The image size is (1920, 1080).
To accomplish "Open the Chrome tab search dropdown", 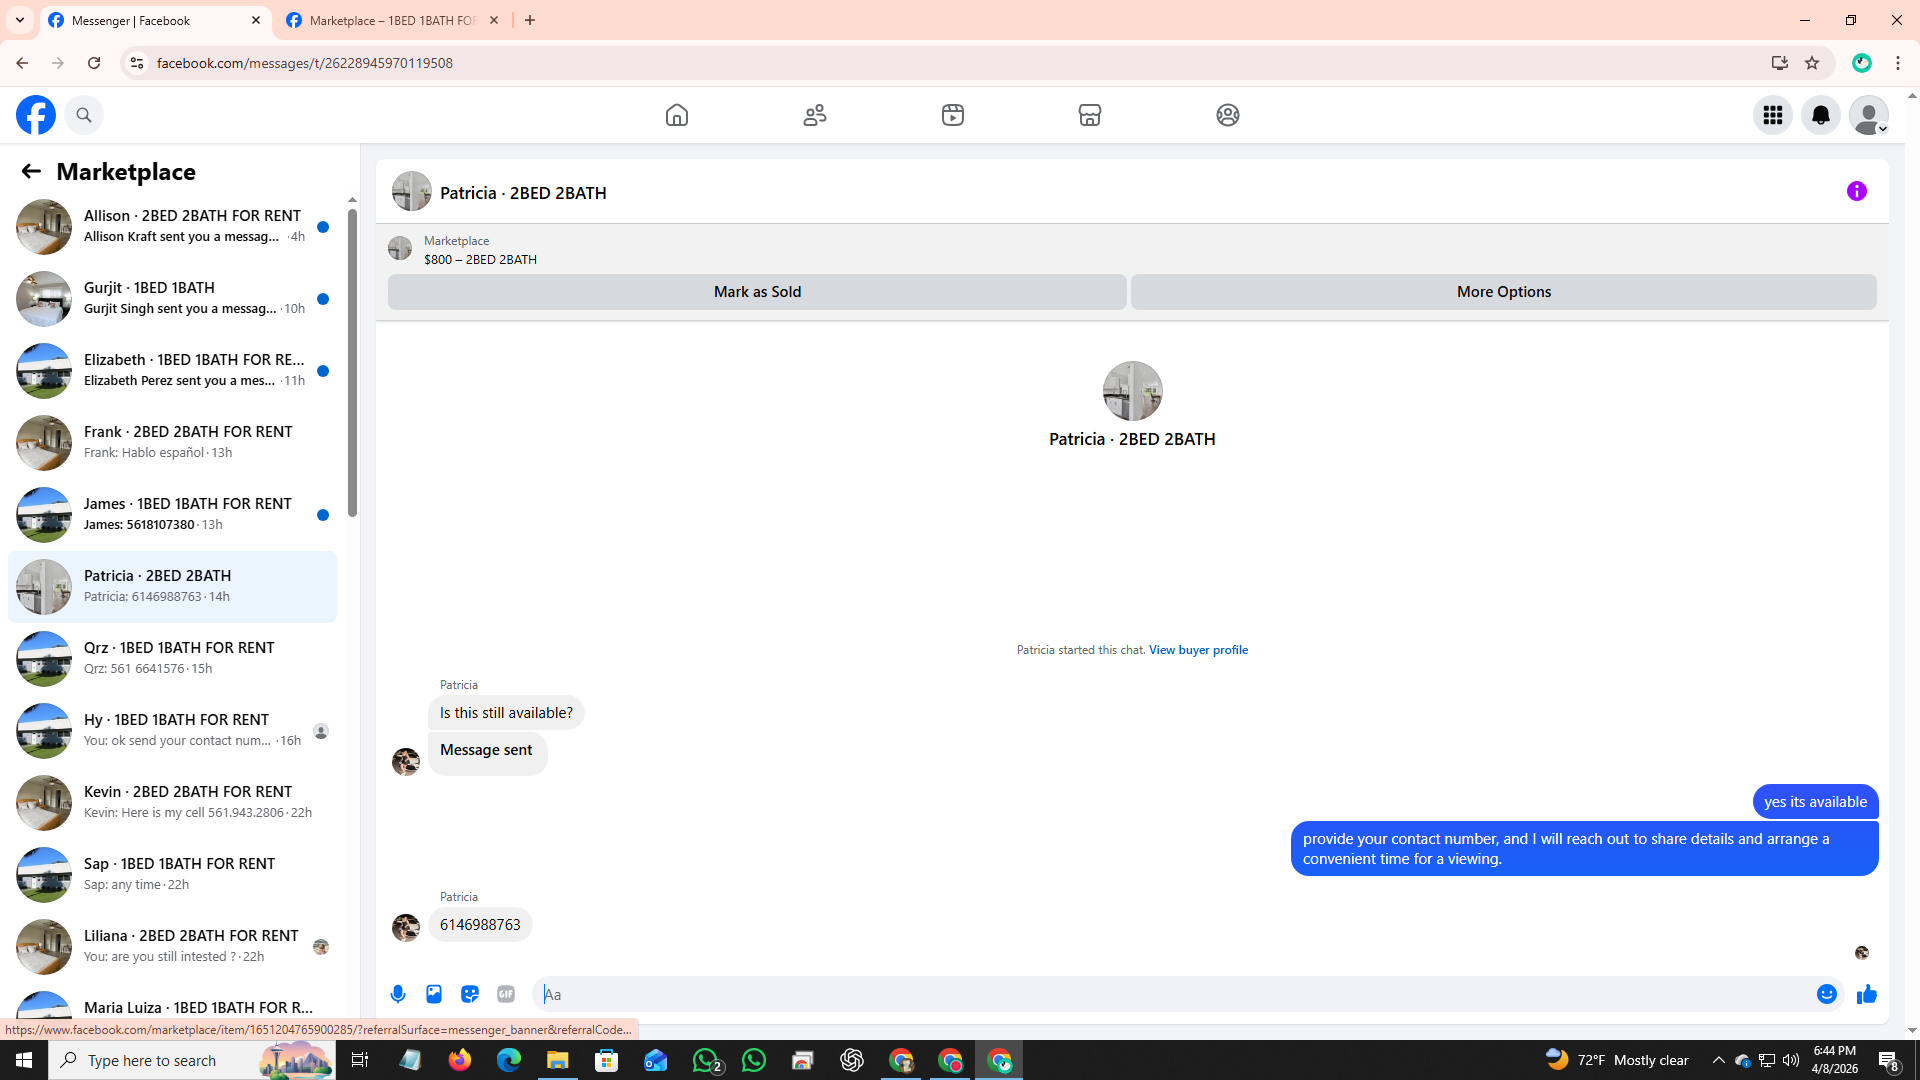I will coord(20,20).
